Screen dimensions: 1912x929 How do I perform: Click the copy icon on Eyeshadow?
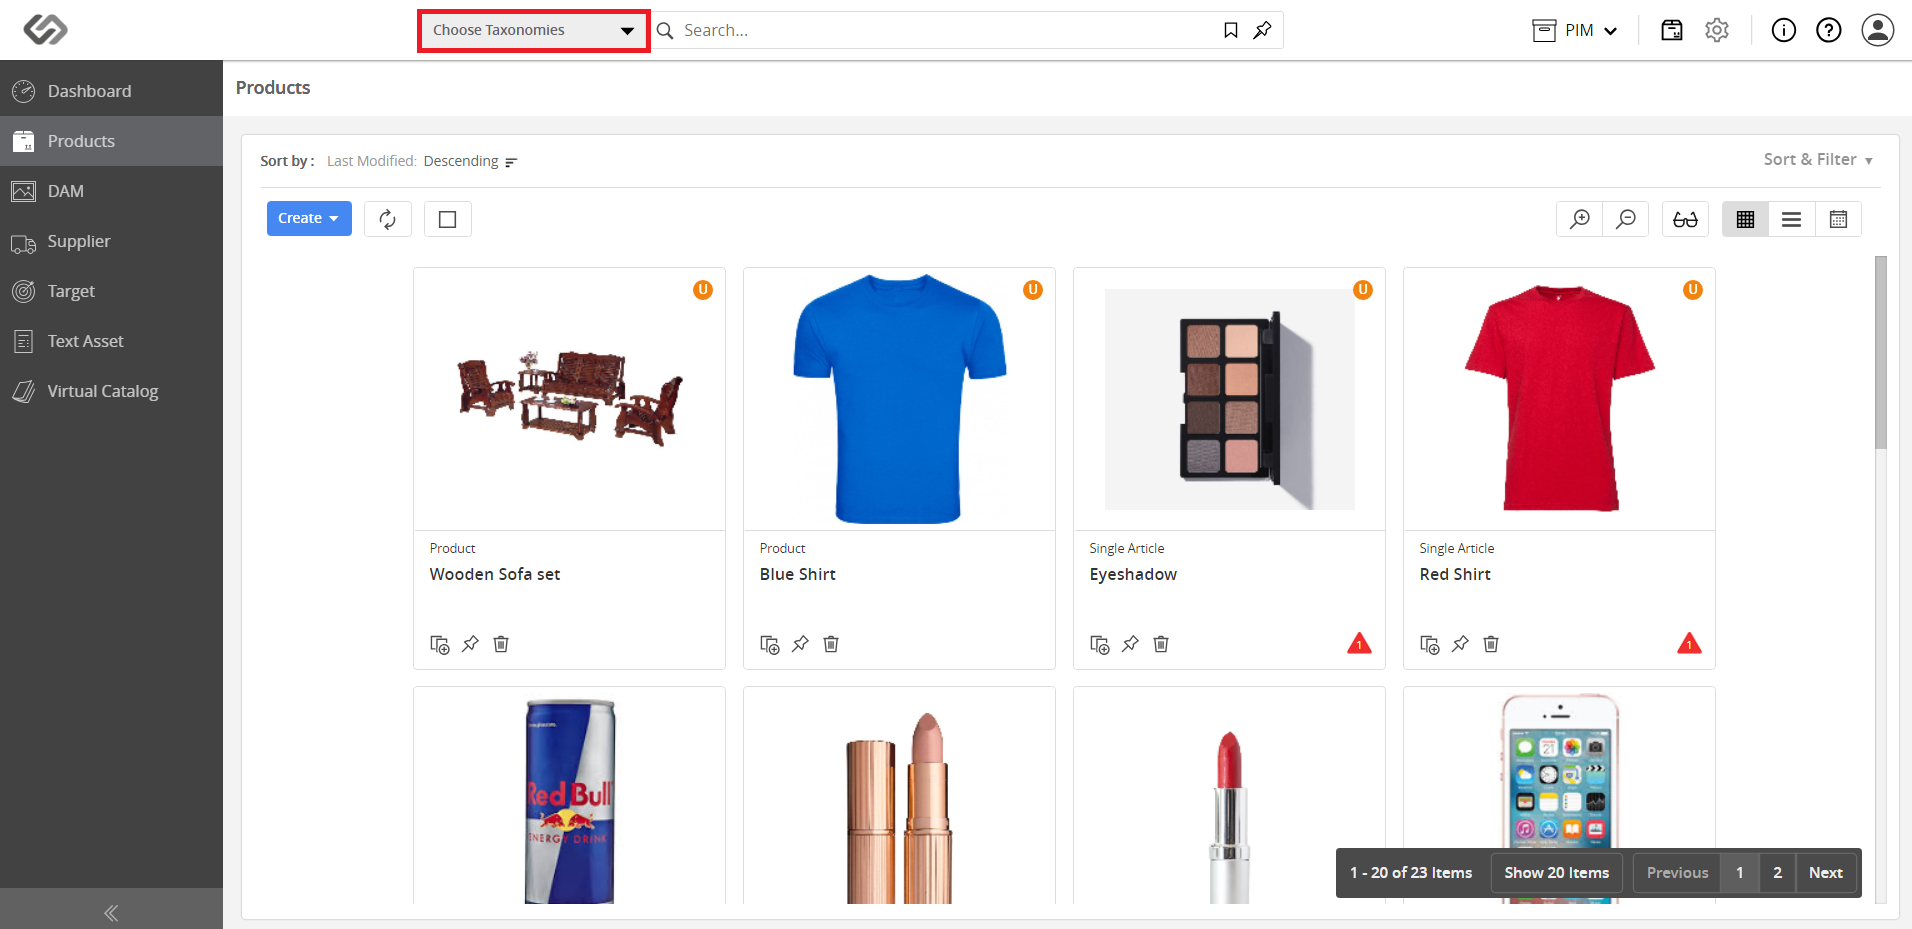[1100, 644]
